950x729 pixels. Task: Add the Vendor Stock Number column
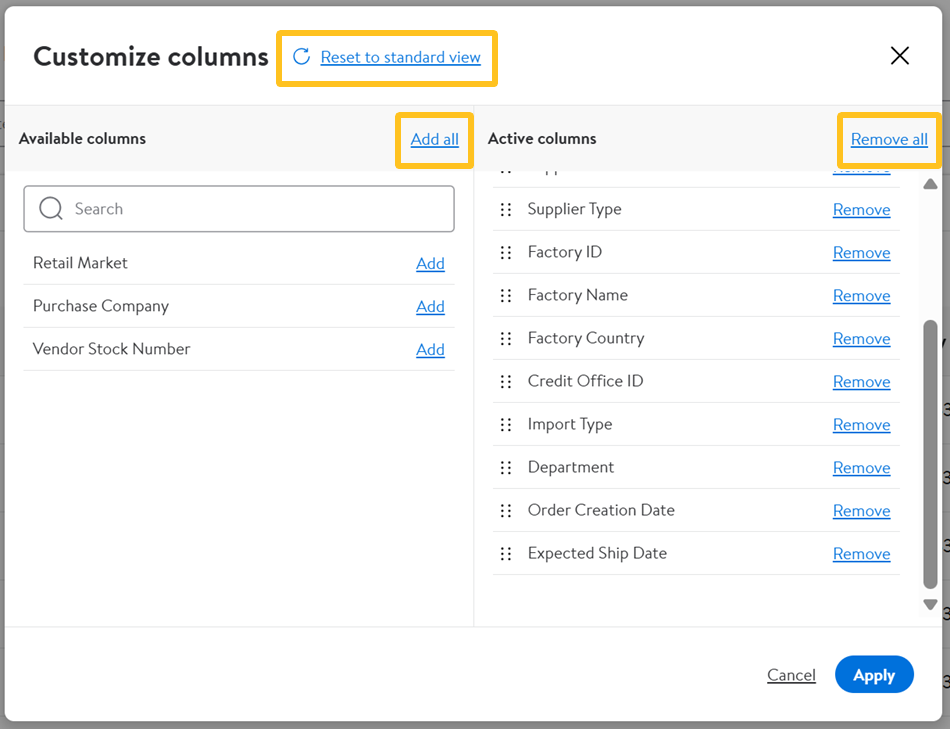[430, 350]
